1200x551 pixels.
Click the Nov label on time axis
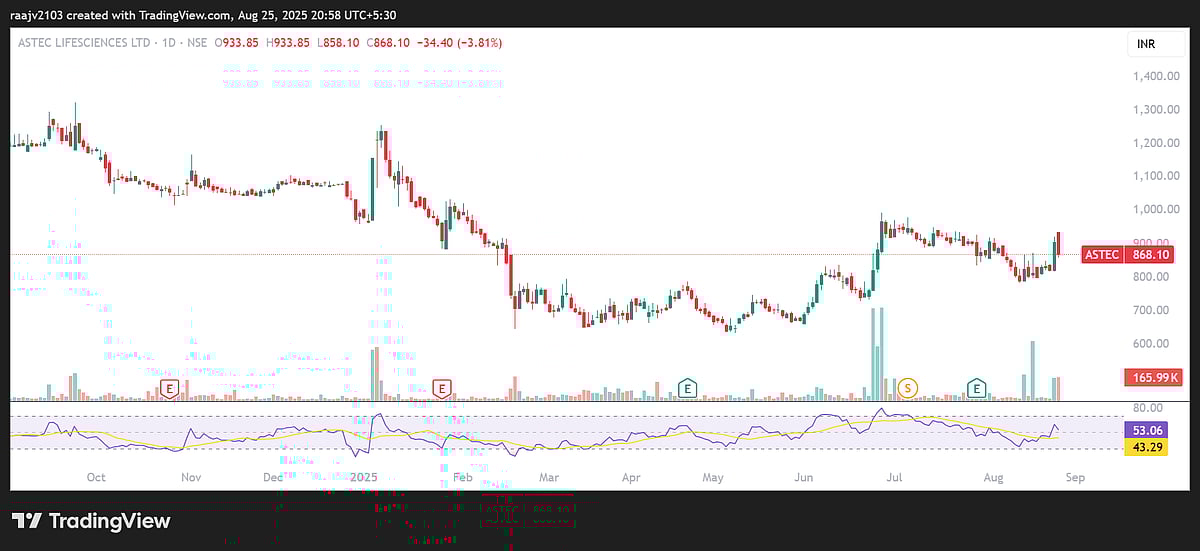tap(192, 477)
